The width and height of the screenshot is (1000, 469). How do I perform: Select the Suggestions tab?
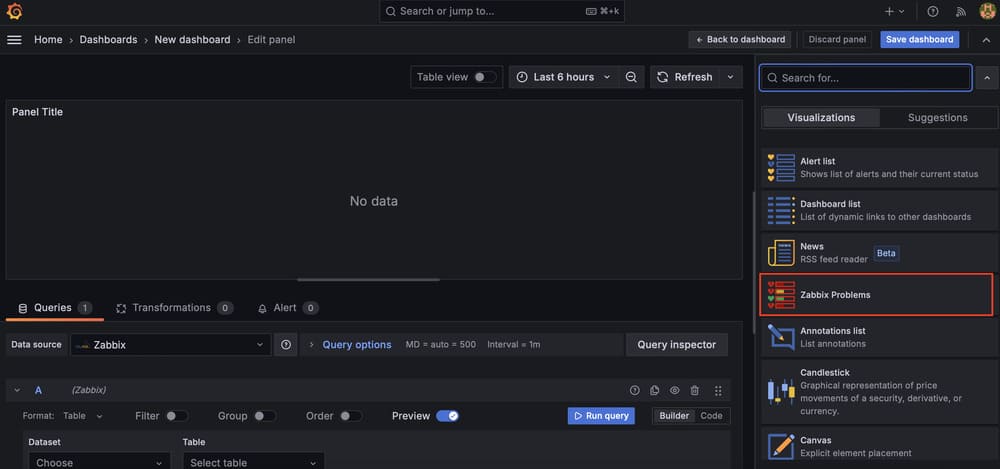938,117
